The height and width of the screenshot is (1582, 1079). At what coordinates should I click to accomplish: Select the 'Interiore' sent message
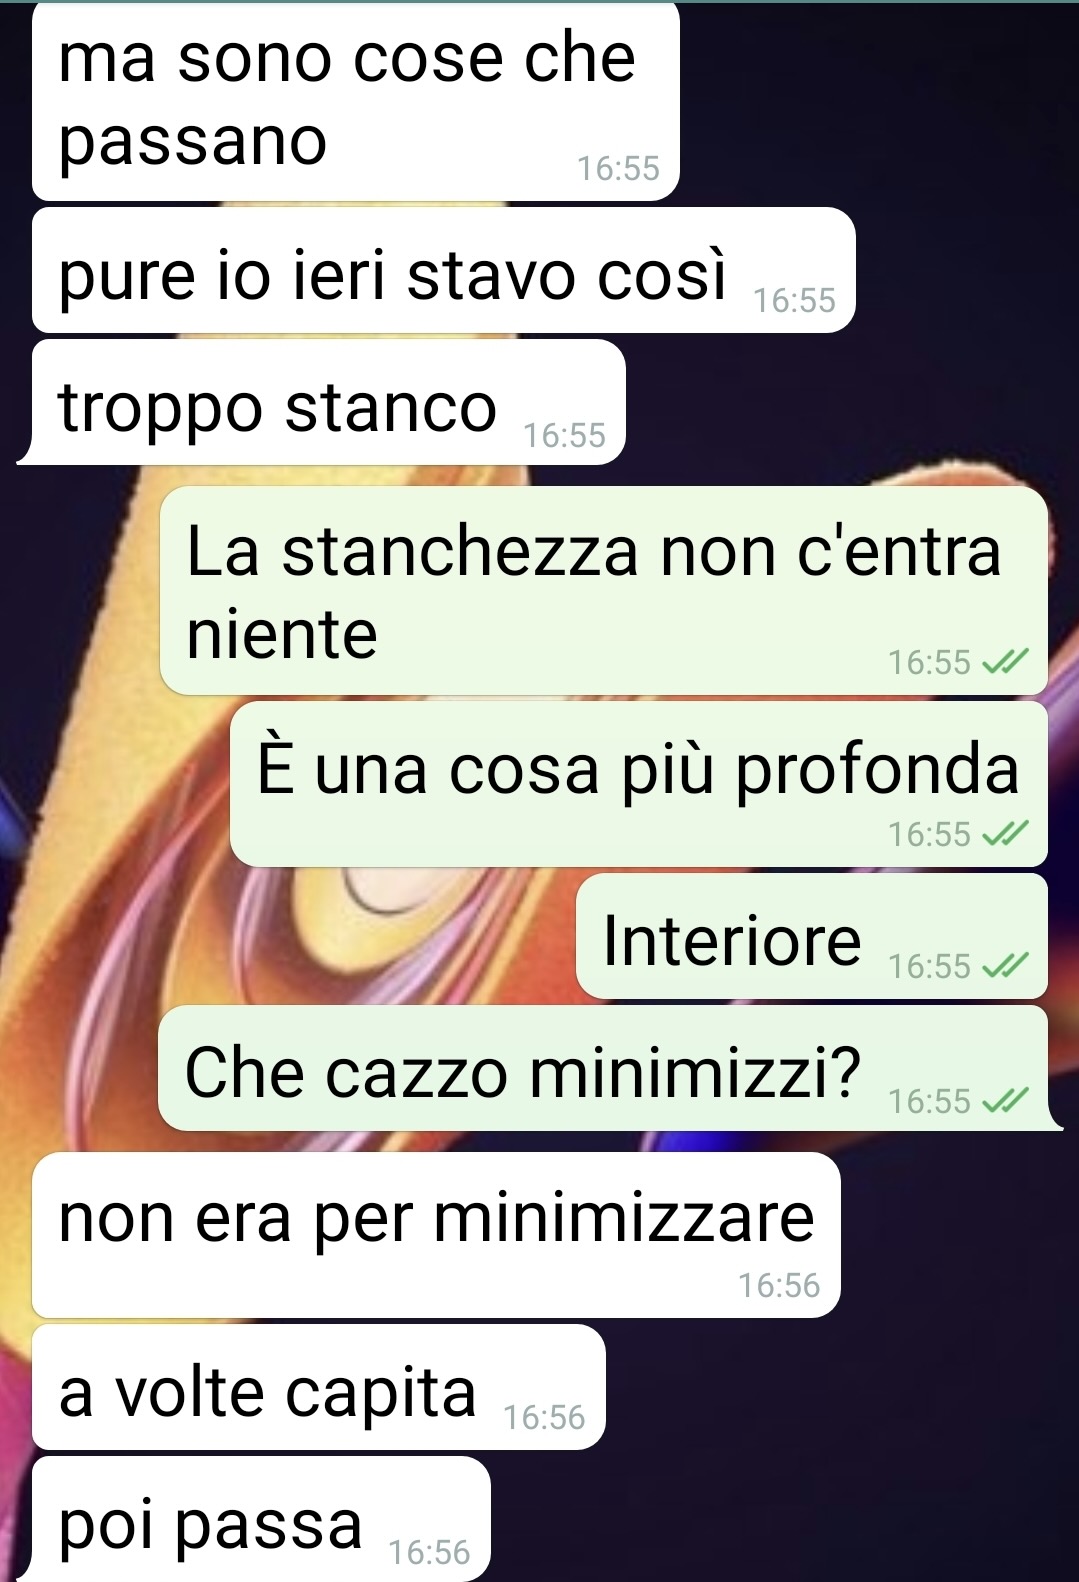pos(812,937)
